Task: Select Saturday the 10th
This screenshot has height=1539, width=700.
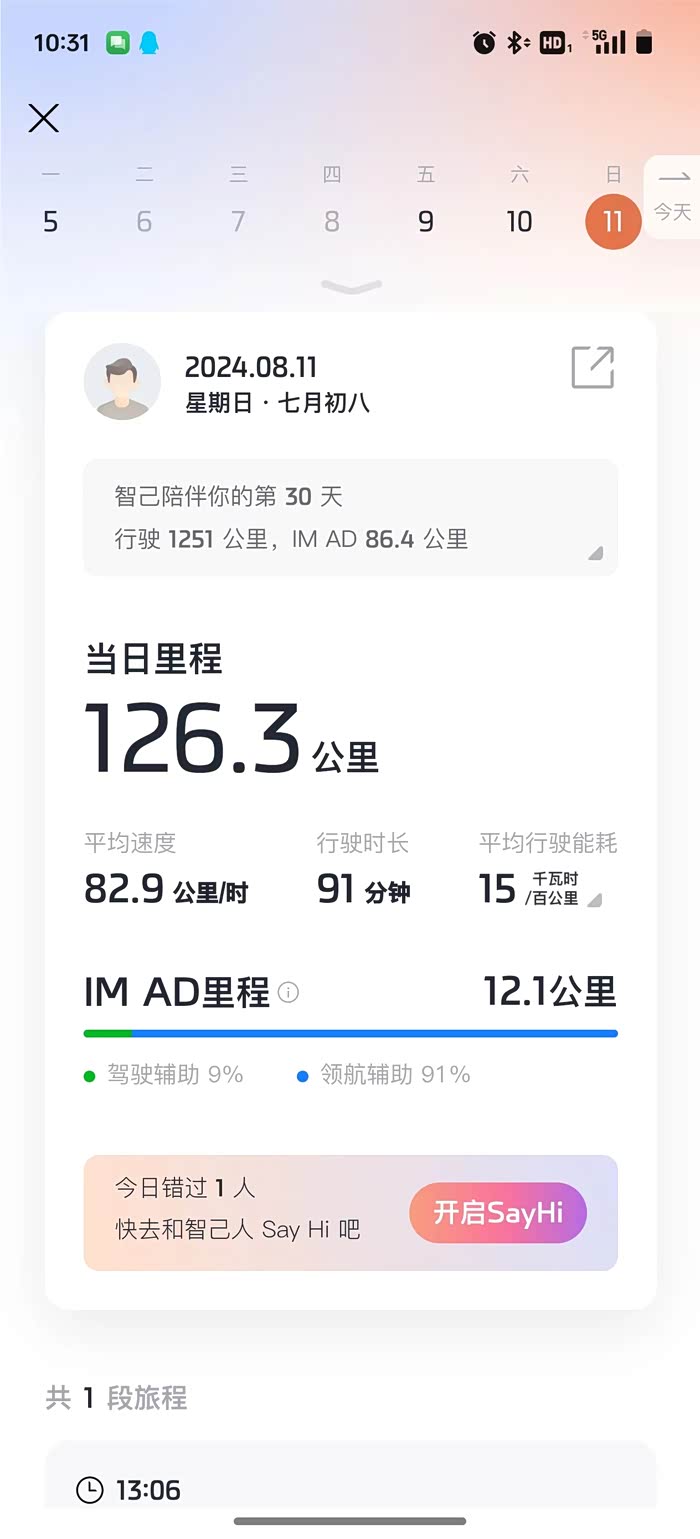Action: (519, 221)
